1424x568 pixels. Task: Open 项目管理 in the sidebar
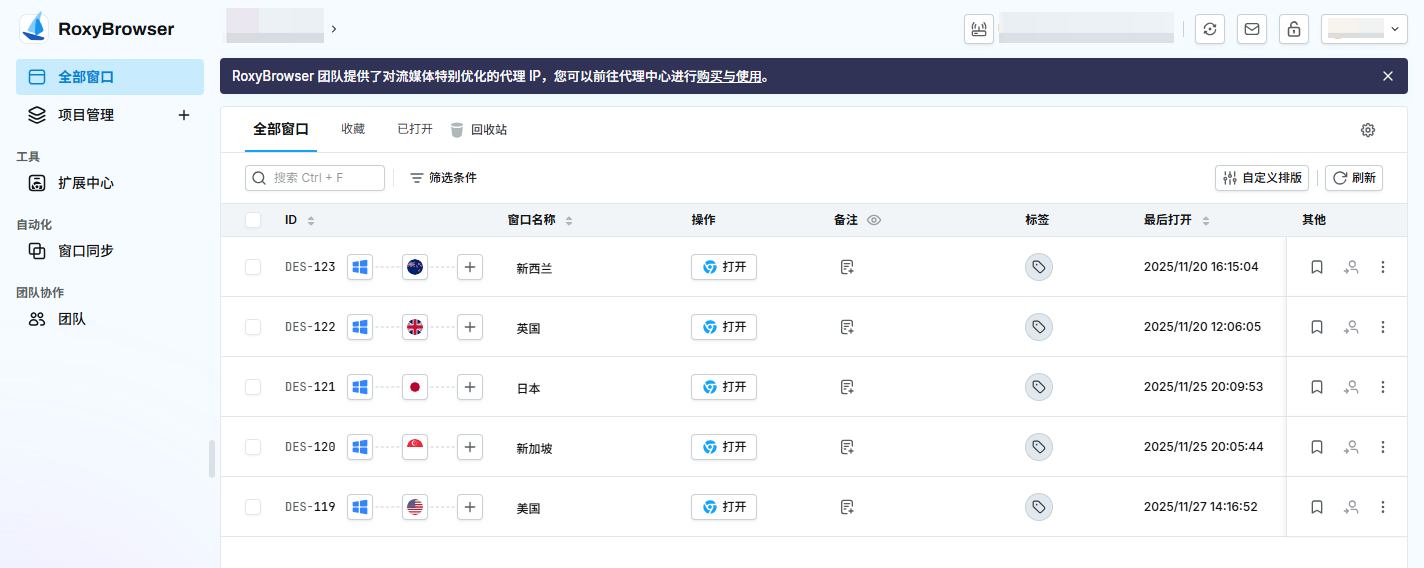(x=86, y=115)
